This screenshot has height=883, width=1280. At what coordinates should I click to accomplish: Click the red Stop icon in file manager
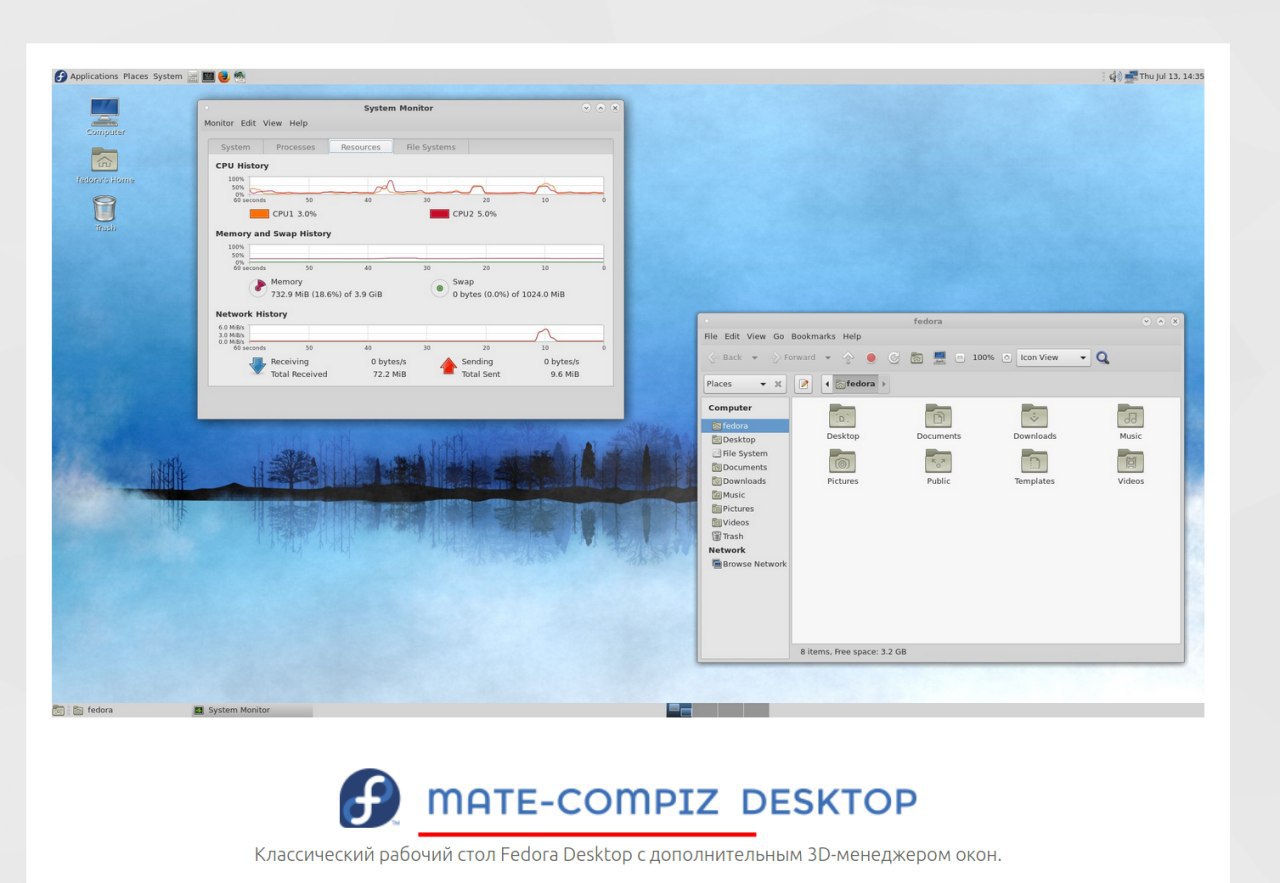pos(871,357)
